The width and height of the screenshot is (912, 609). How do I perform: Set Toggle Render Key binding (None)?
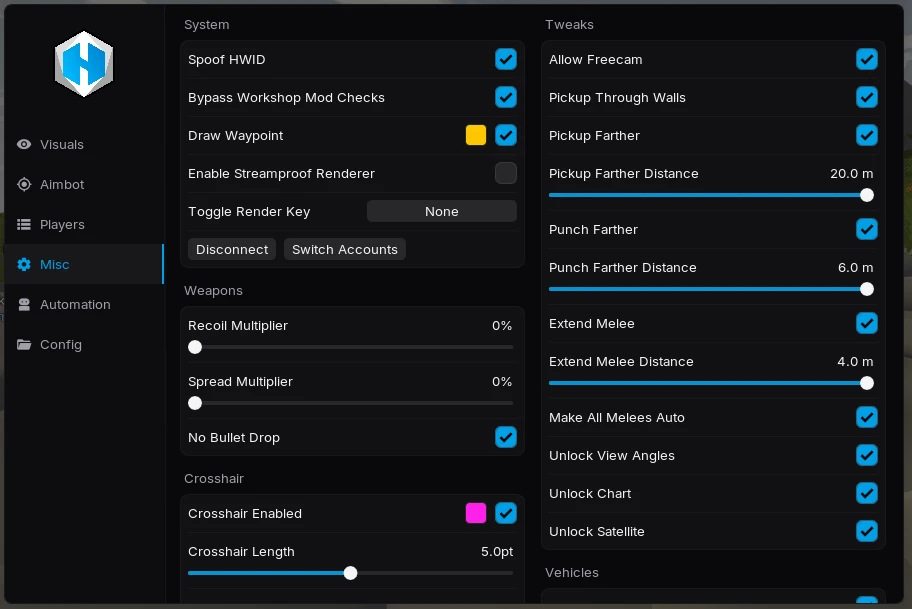pyautogui.click(x=441, y=211)
